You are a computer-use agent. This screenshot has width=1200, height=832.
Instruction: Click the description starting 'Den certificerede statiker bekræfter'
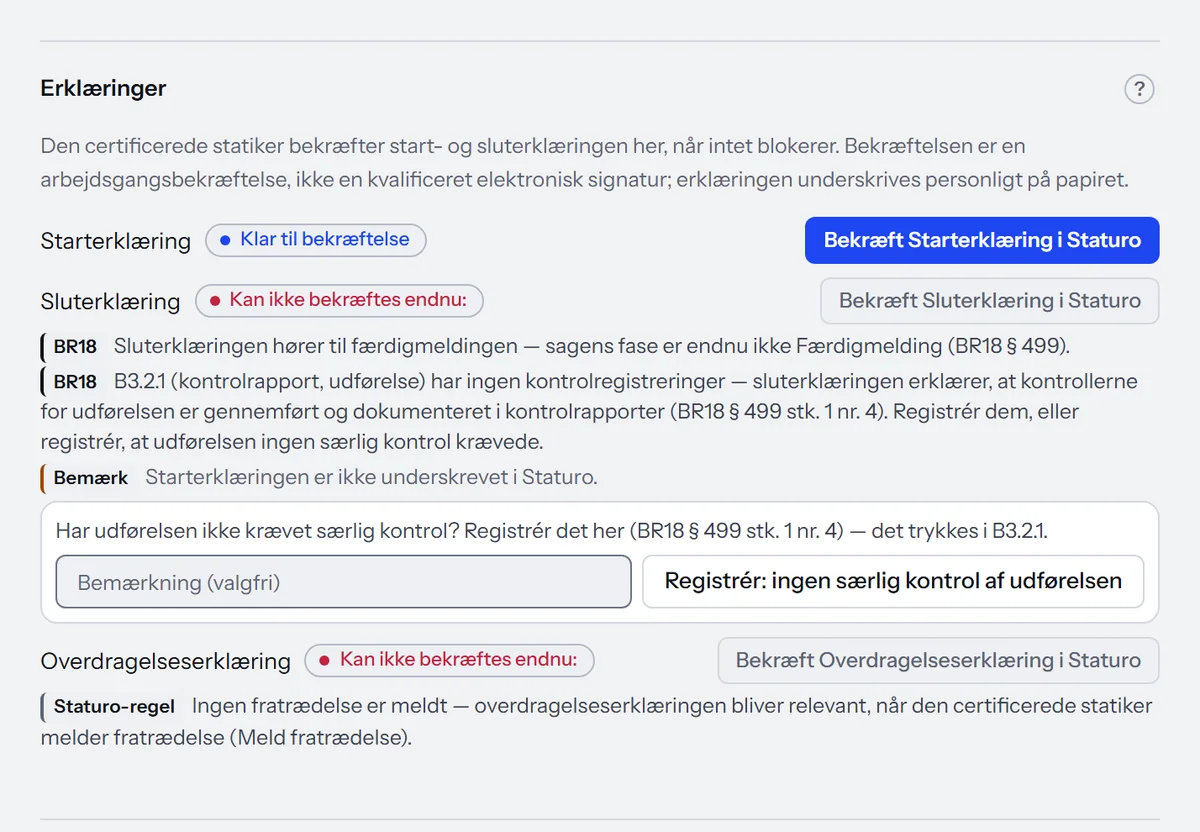point(583,164)
